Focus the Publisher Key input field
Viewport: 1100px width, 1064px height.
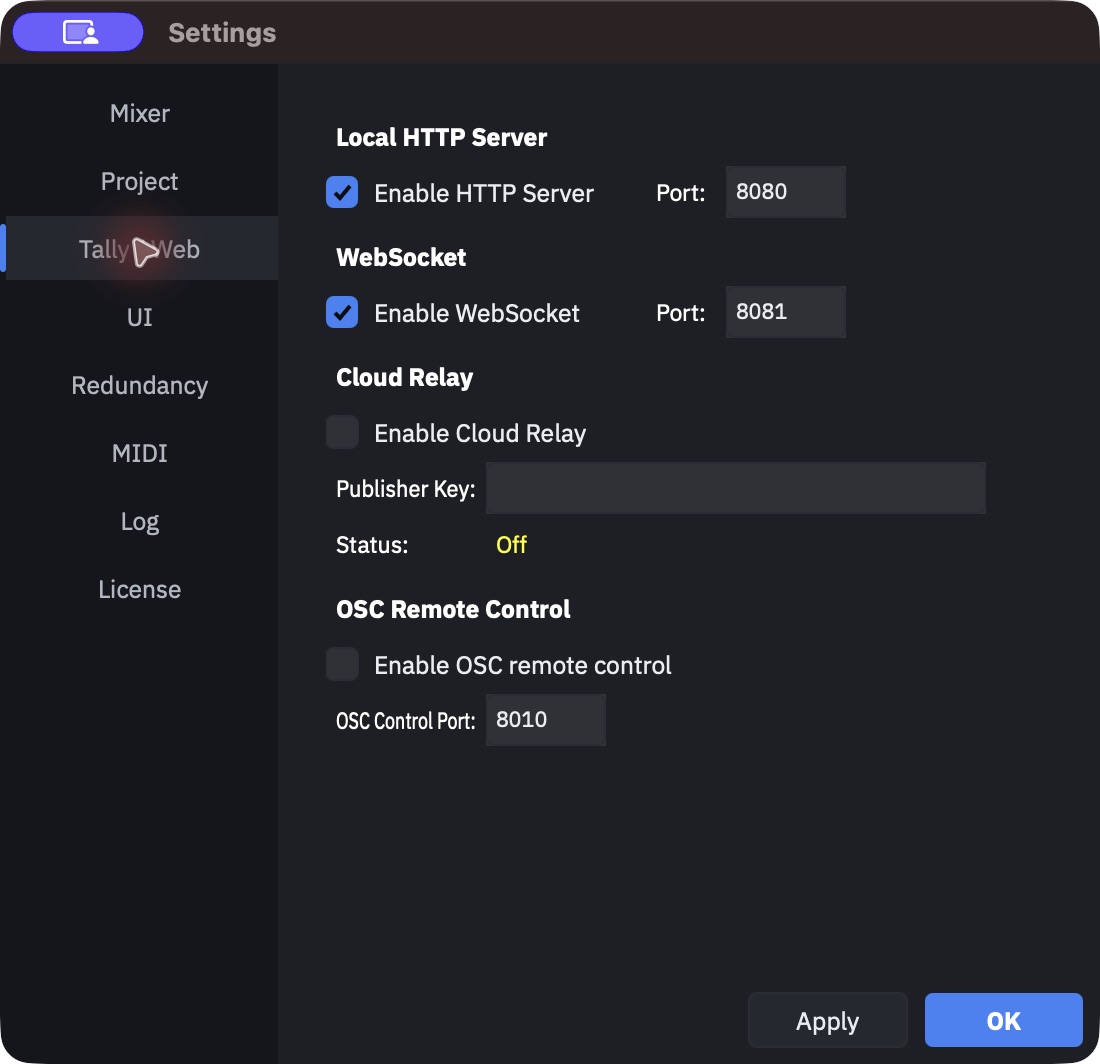(x=736, y=487)
